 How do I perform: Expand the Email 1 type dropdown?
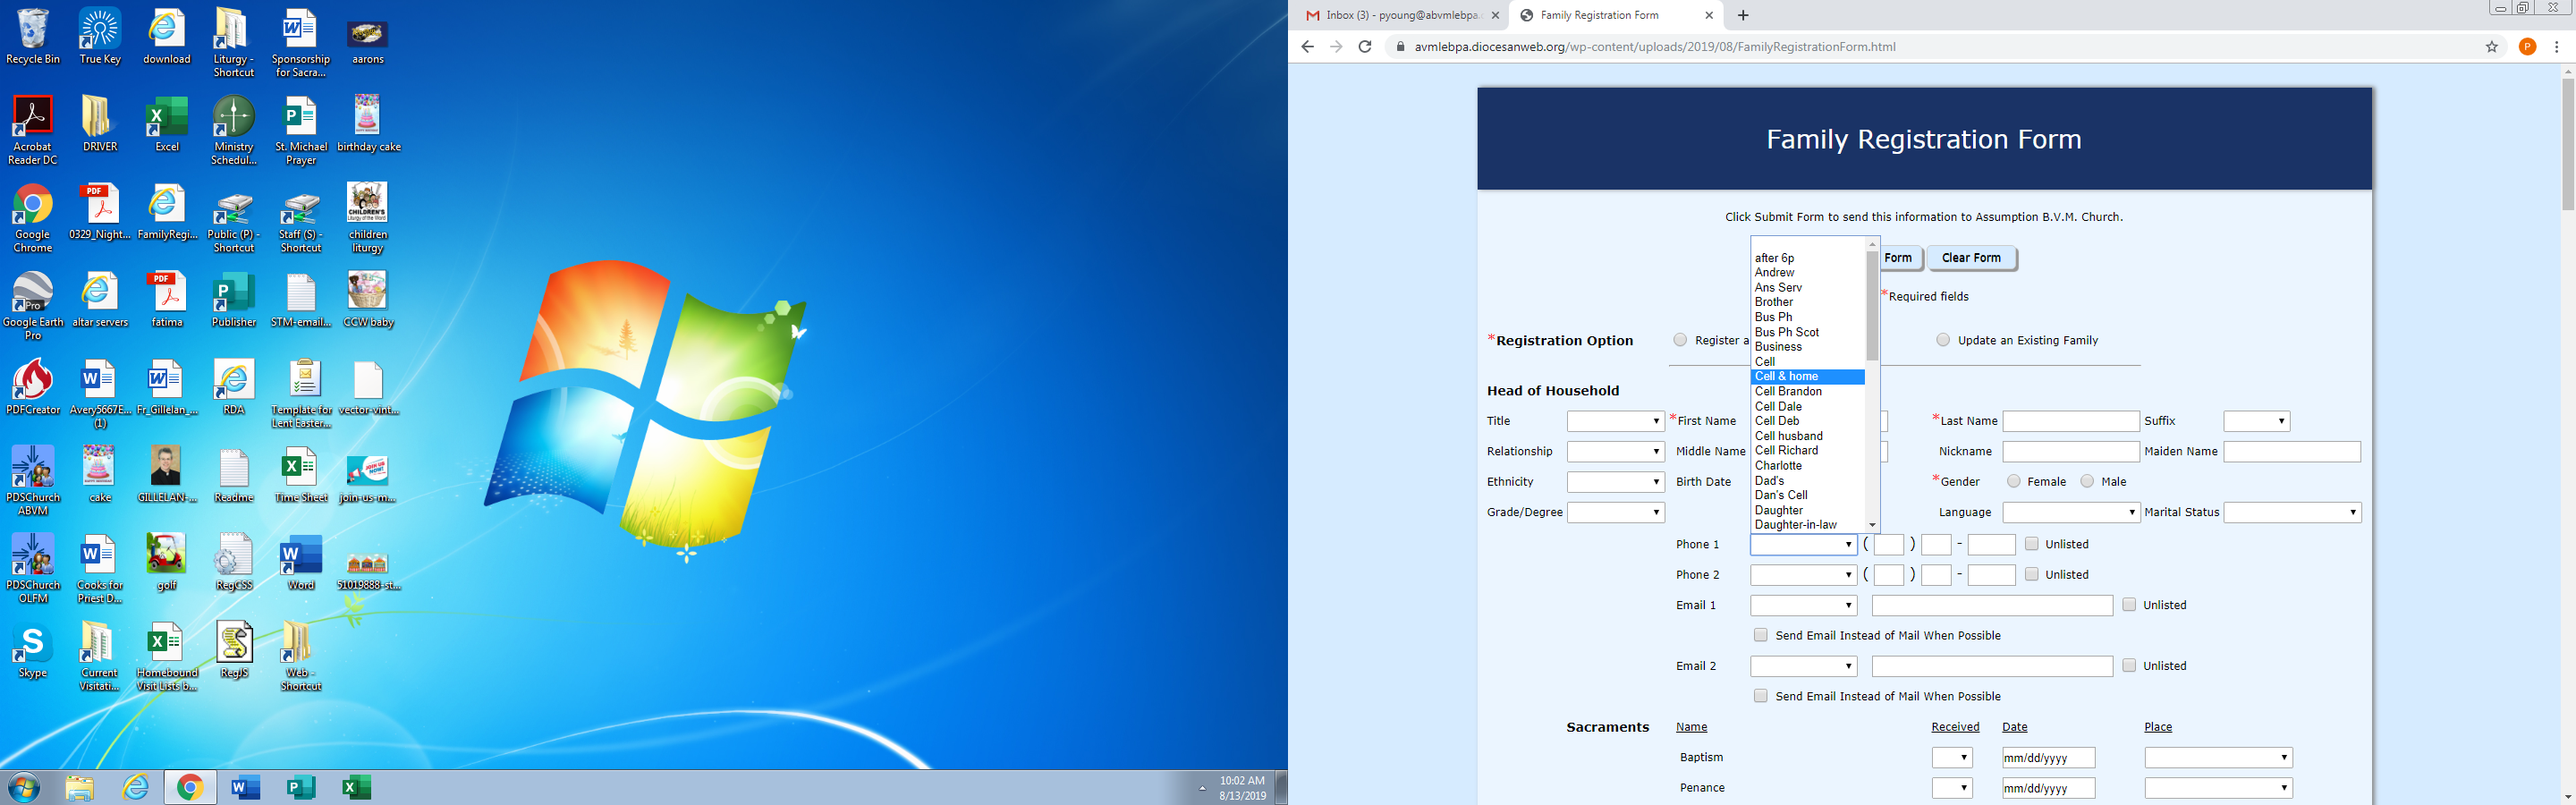pyautogui.click(x=1803, y=606)
